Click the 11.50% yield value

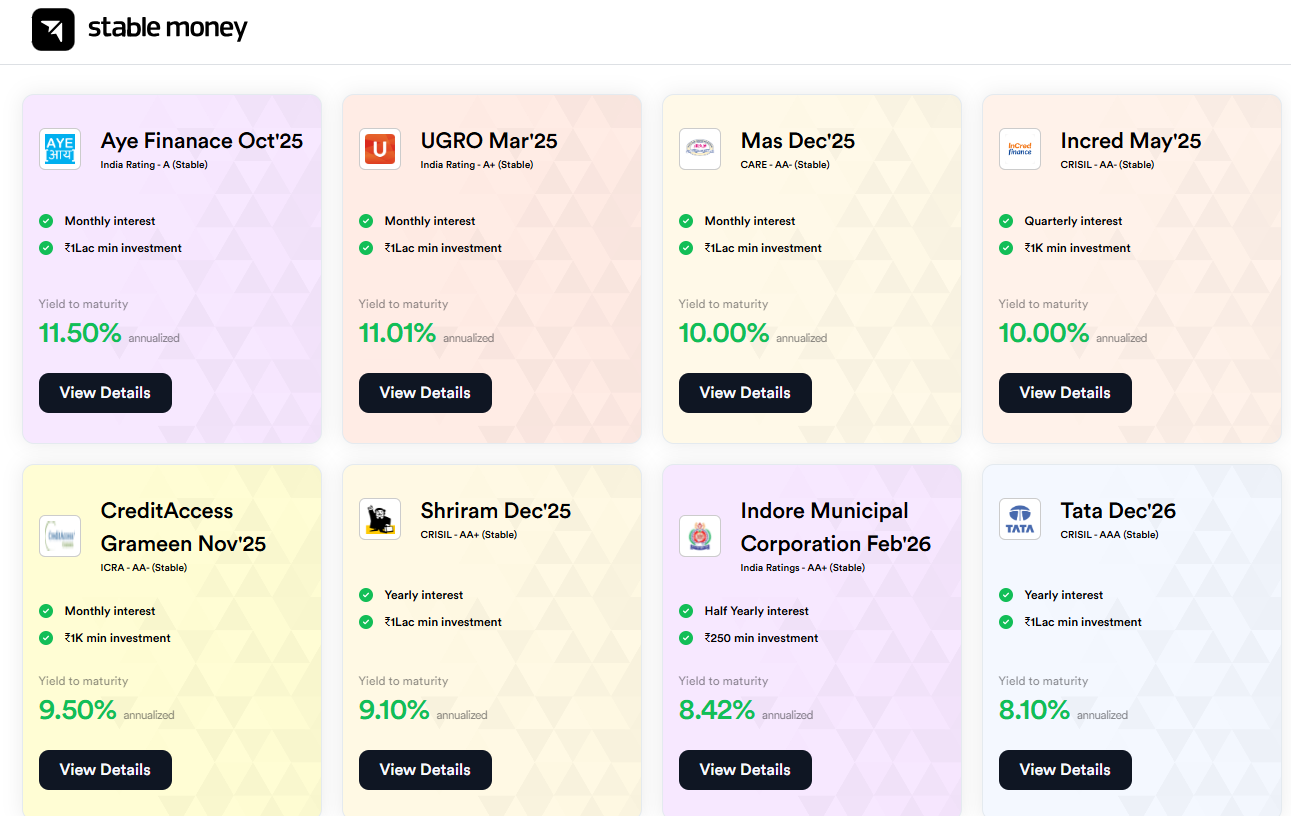[x=80, y=333]
